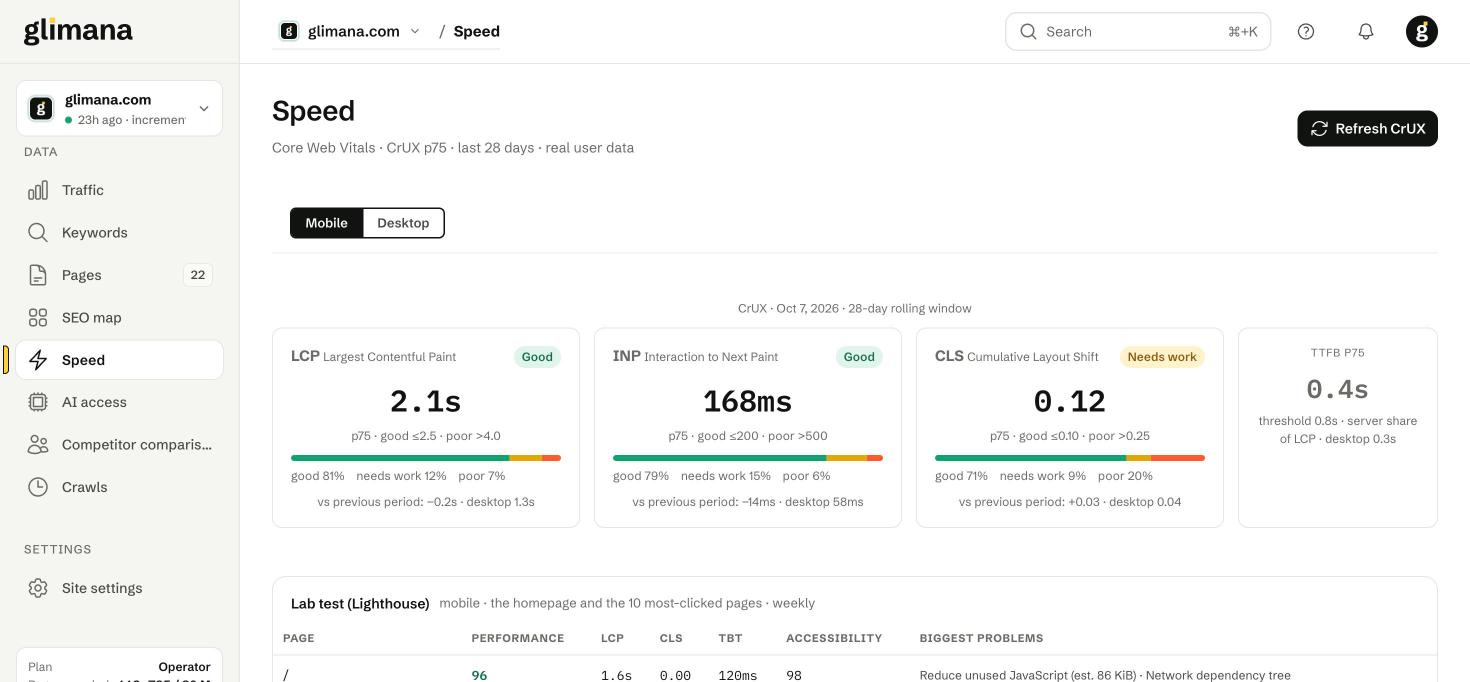1470x682 pixels.
Task: Click the CLS value 0.12
Action: [1070, 402]
